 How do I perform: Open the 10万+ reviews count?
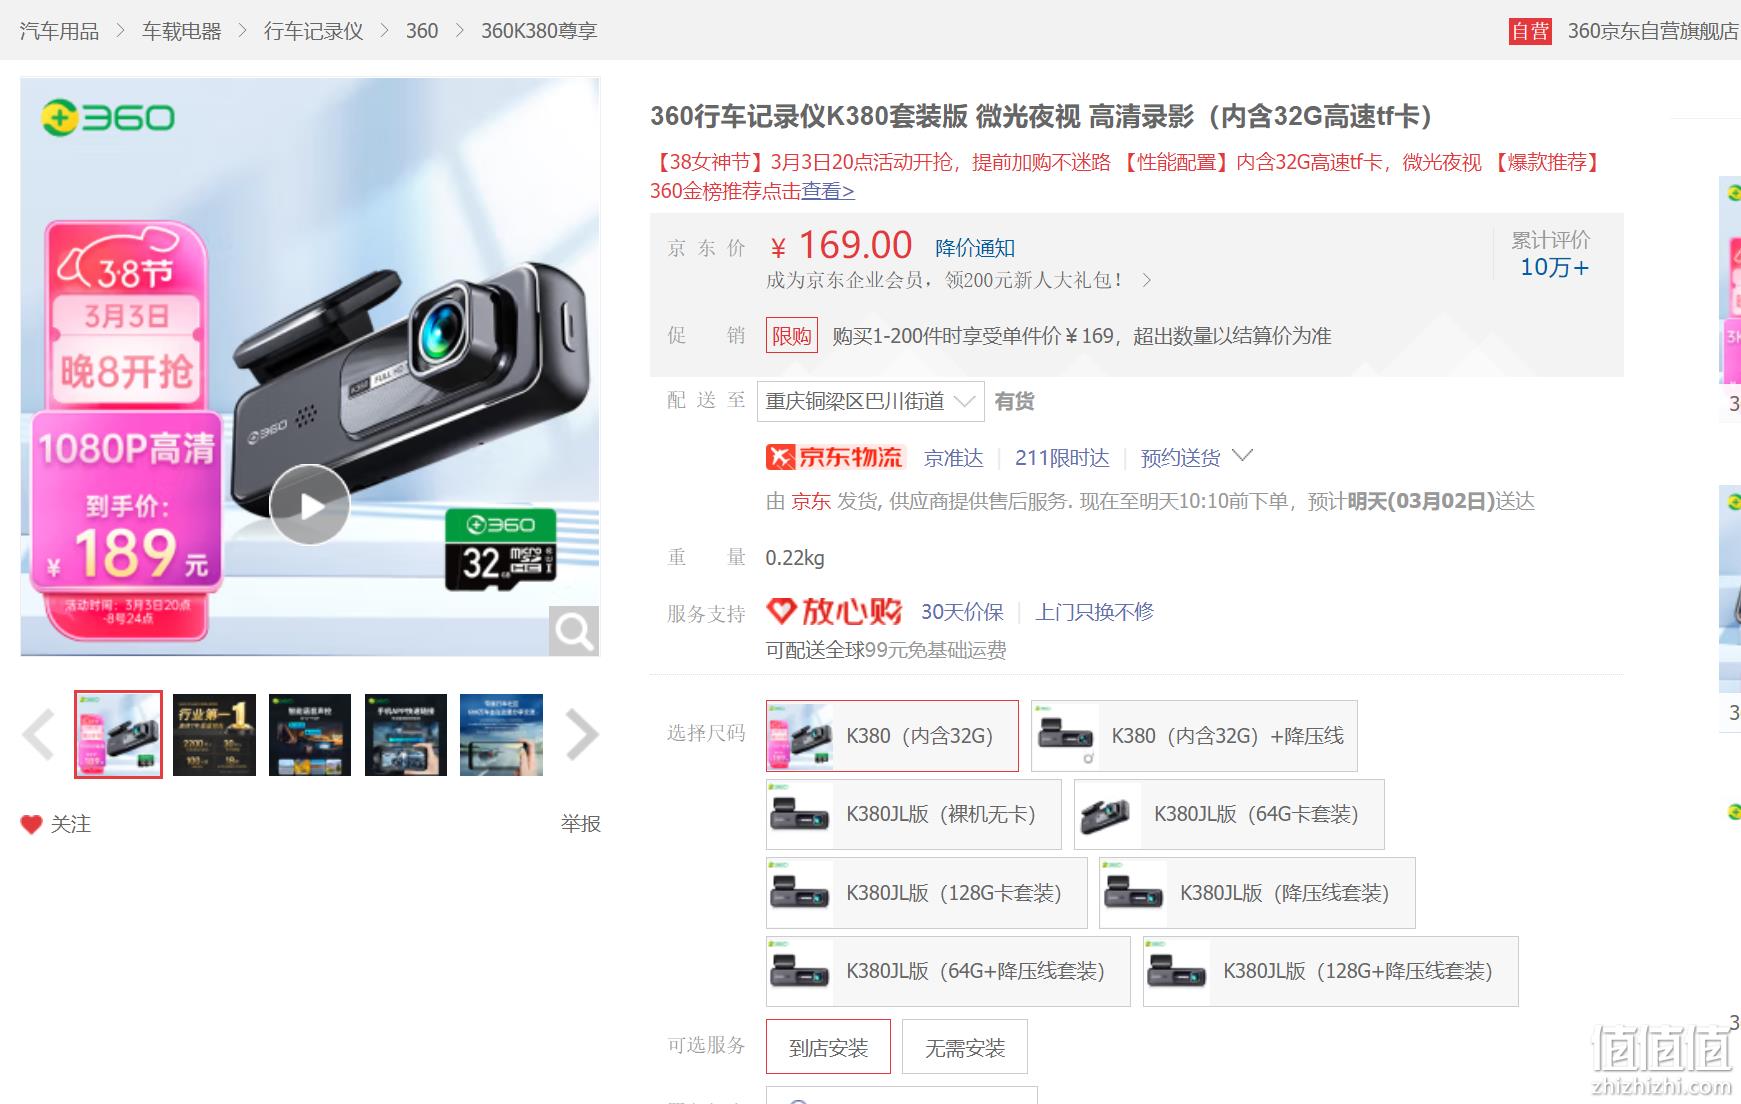pos(1554,267)
